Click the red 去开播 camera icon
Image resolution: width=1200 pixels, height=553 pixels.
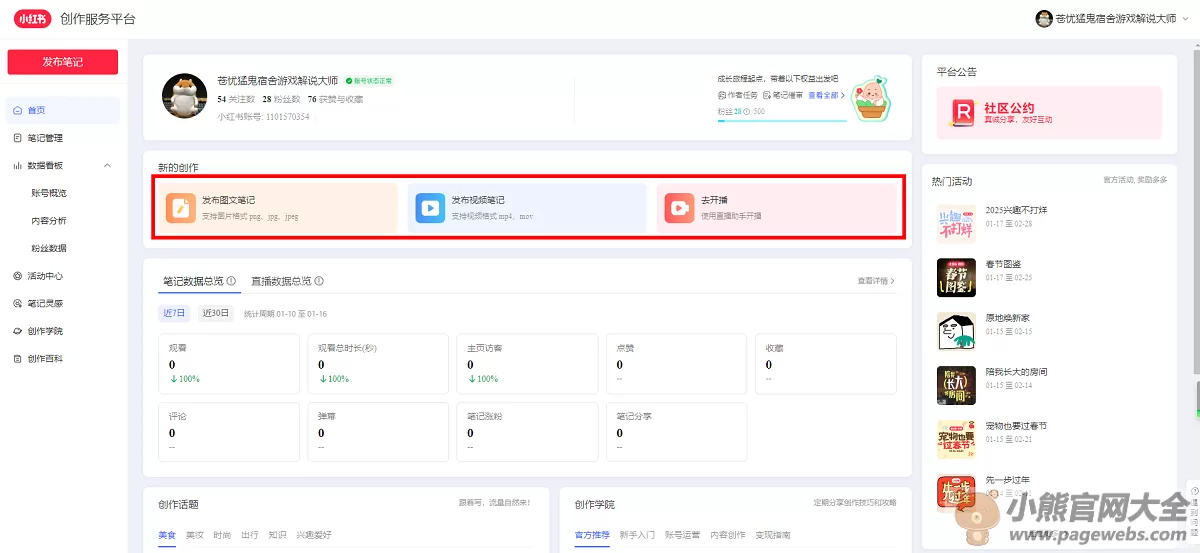pos(679,208)
